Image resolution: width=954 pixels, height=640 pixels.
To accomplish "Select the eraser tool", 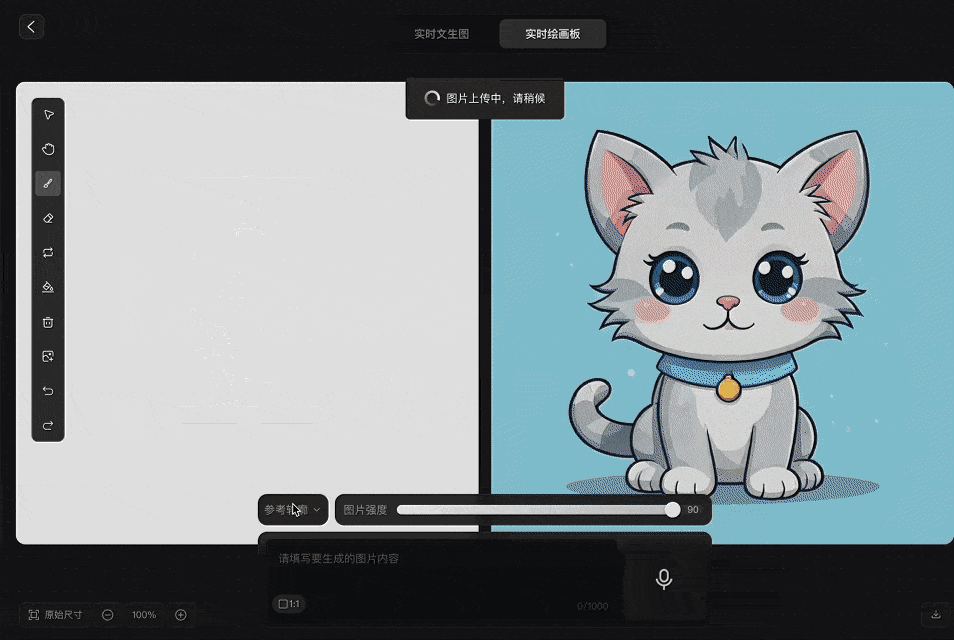I will coord(48,218).
